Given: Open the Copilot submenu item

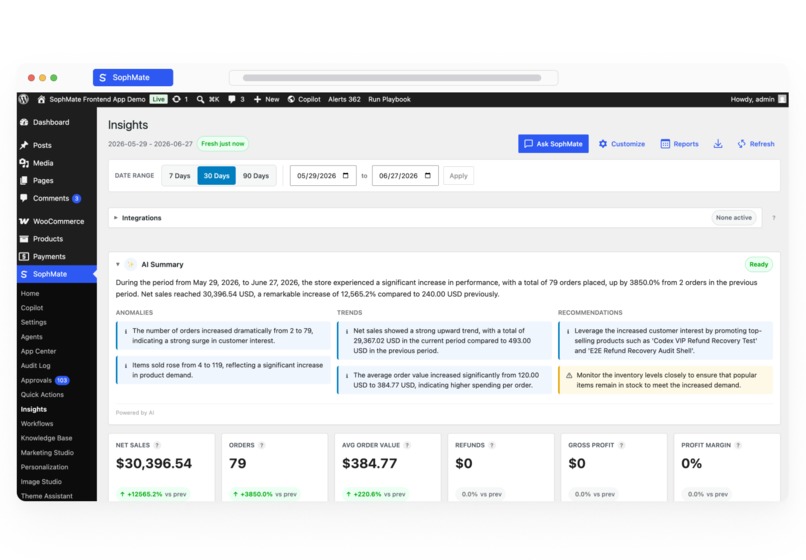Looking at the screenshot, I should [32, 308].
